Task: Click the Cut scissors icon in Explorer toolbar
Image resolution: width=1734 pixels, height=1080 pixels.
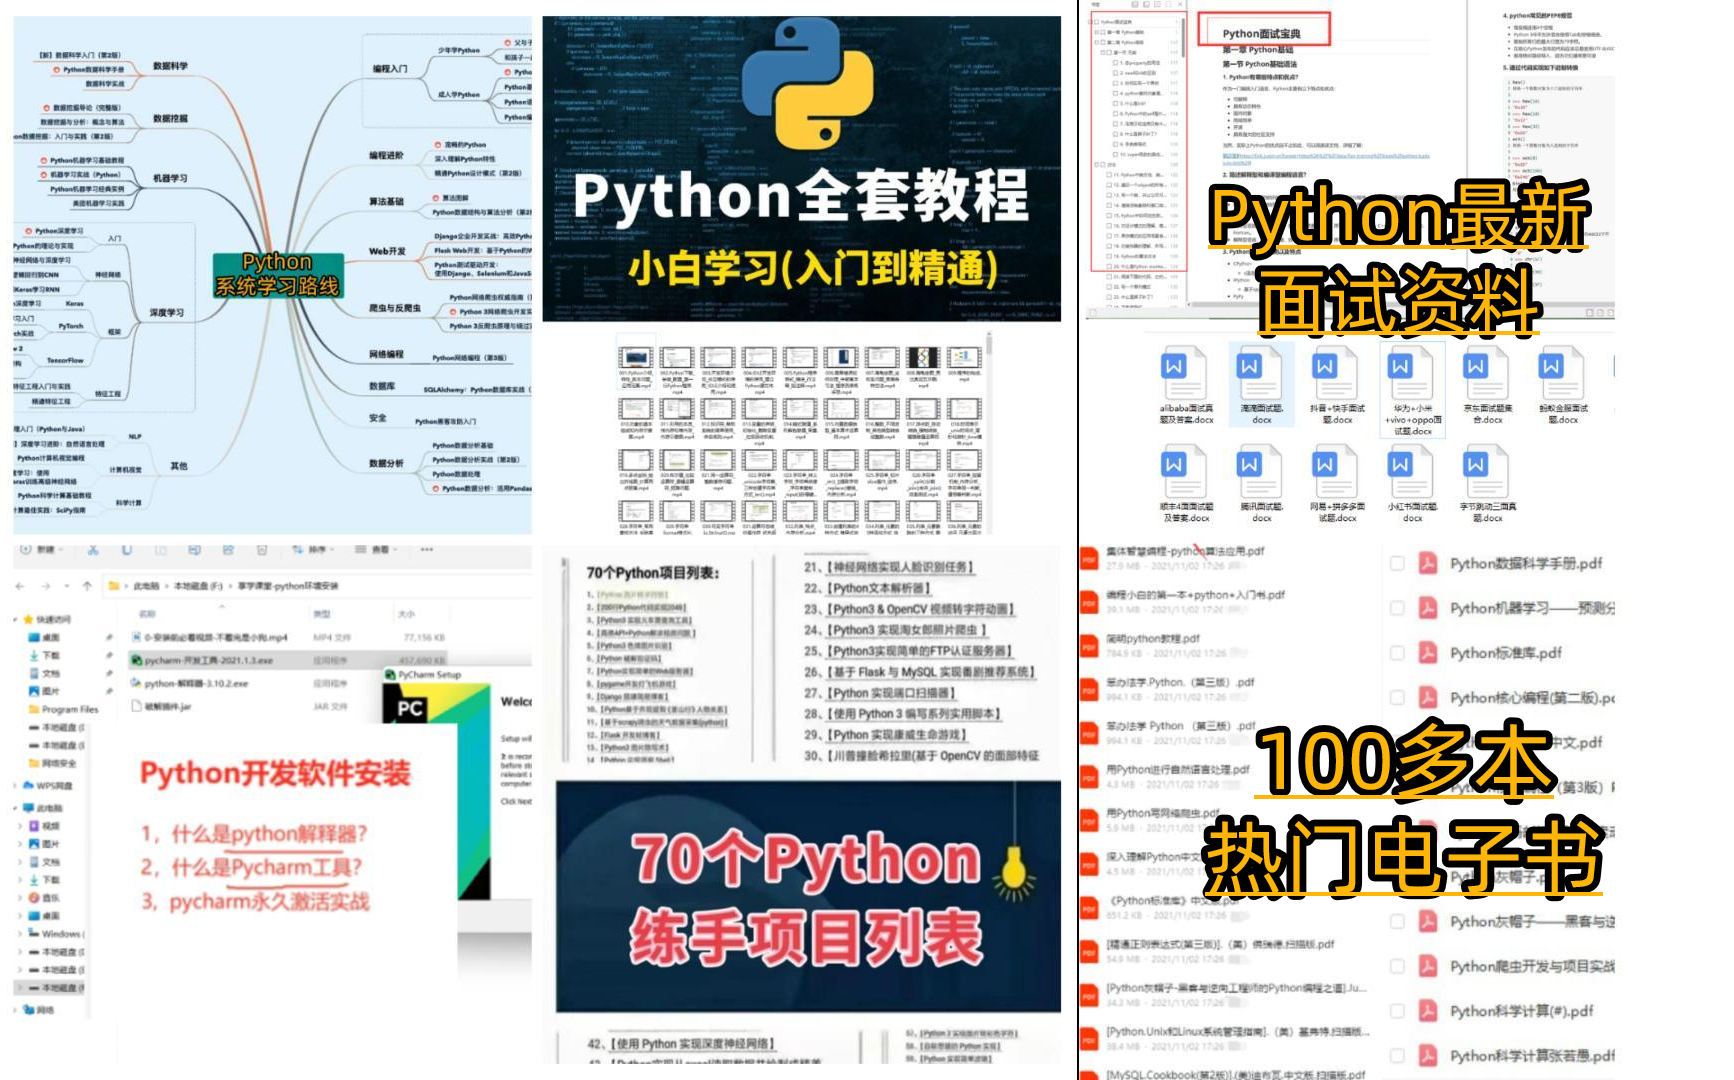Action: coord(93,550)
